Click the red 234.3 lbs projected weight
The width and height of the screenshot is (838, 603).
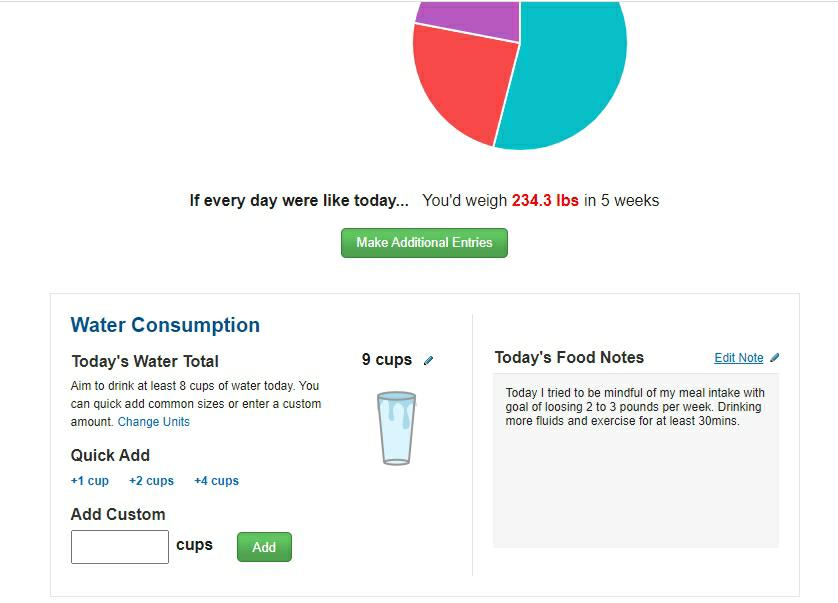click(545, 200)
